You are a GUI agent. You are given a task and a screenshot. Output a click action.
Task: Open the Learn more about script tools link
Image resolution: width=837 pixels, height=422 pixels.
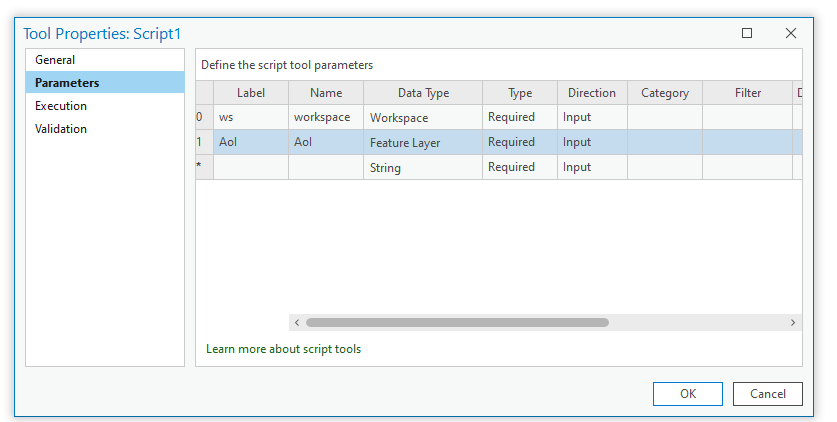tap(283, 349)
